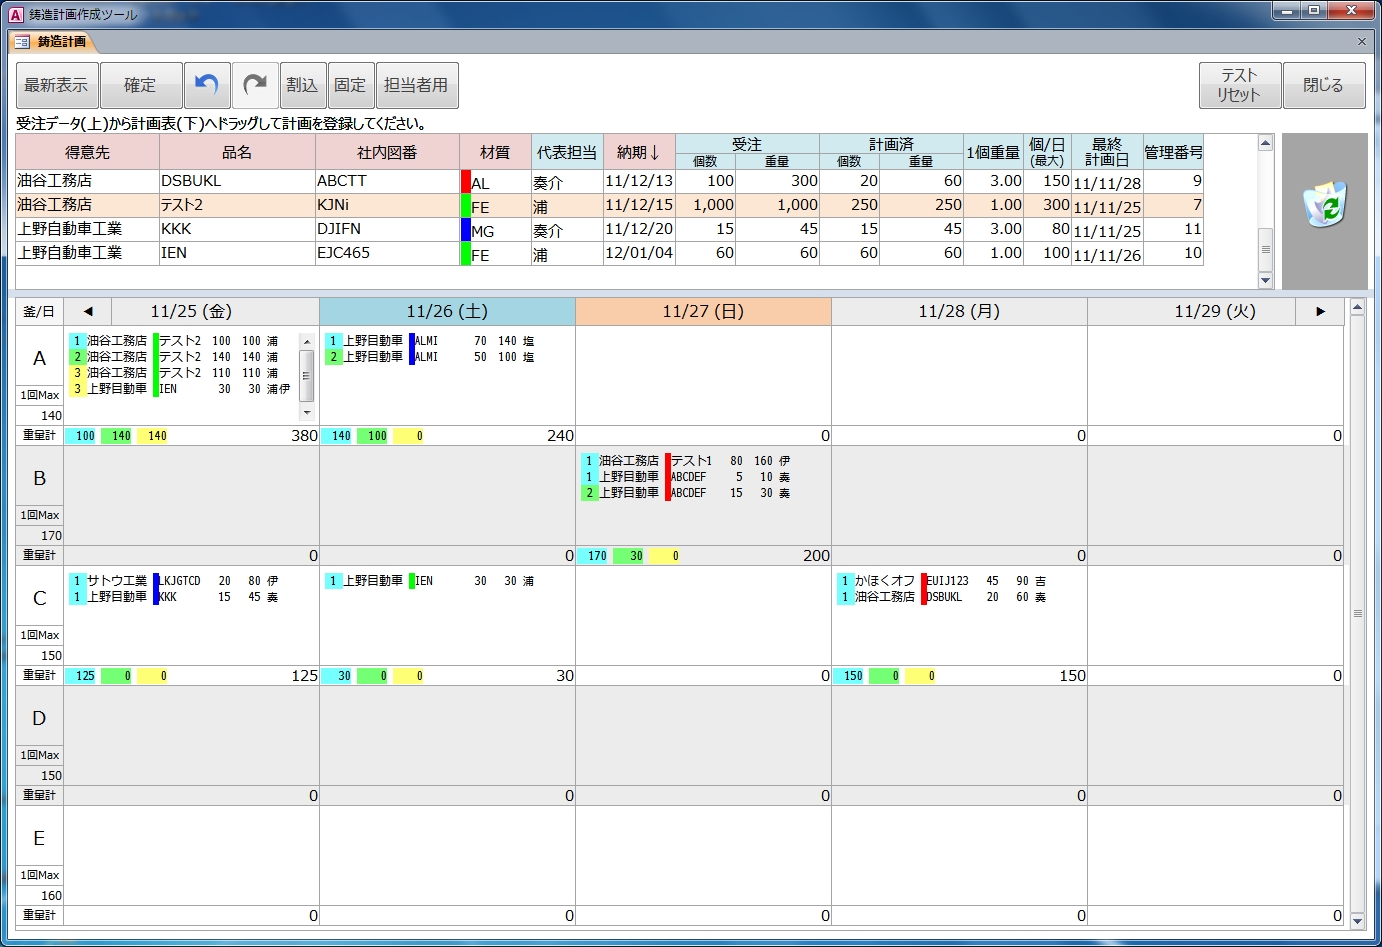Click the recycle bin icon
Image resolution: width=1382 pixels, height=947 pixels.
[x=1325, y=204]
